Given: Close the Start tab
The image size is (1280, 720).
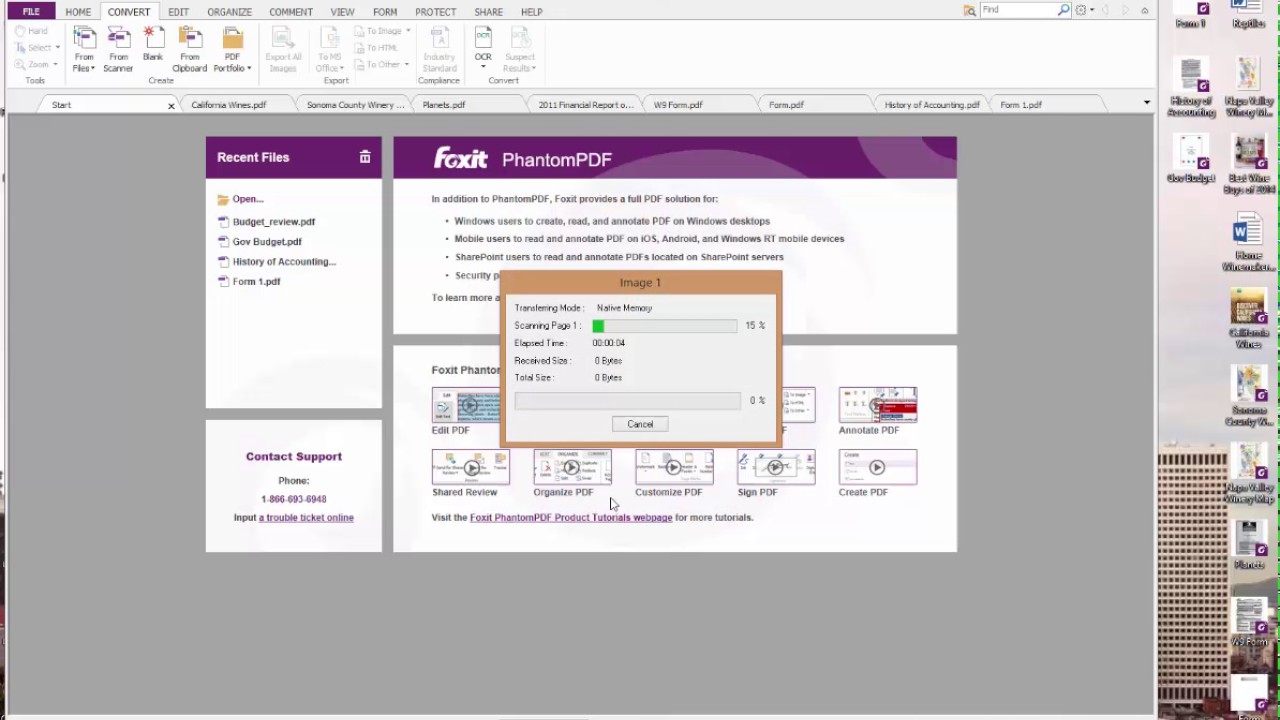Looking at the screenshot, I should [171, 105].
